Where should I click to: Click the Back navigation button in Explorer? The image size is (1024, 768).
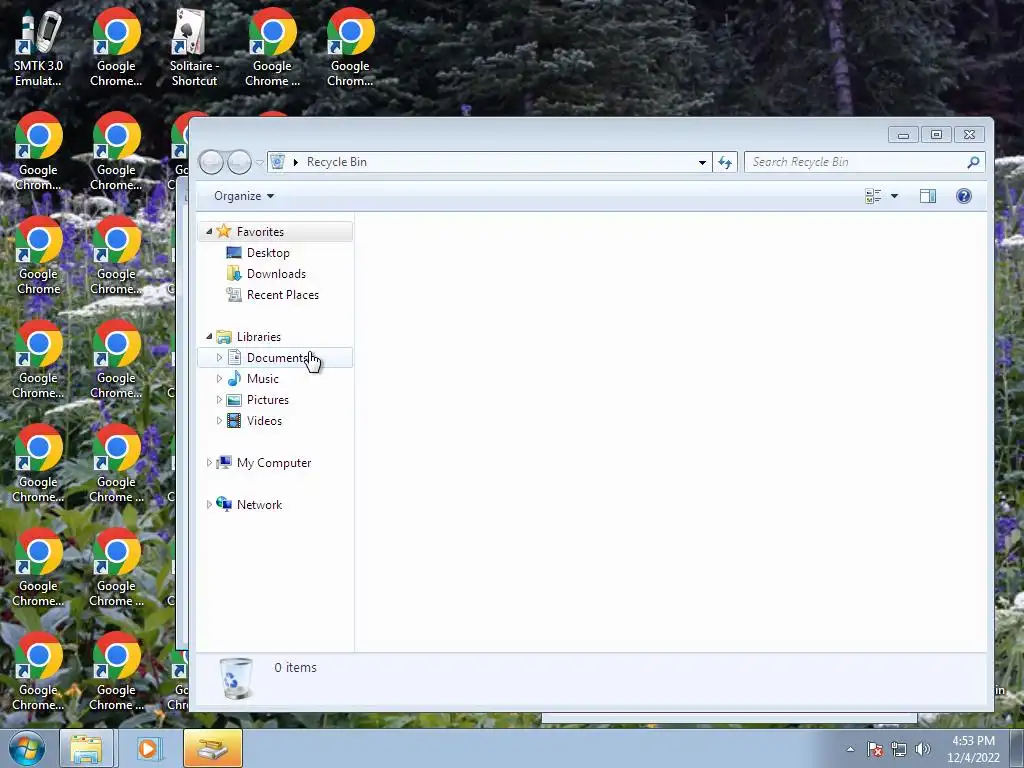(212, 162)
